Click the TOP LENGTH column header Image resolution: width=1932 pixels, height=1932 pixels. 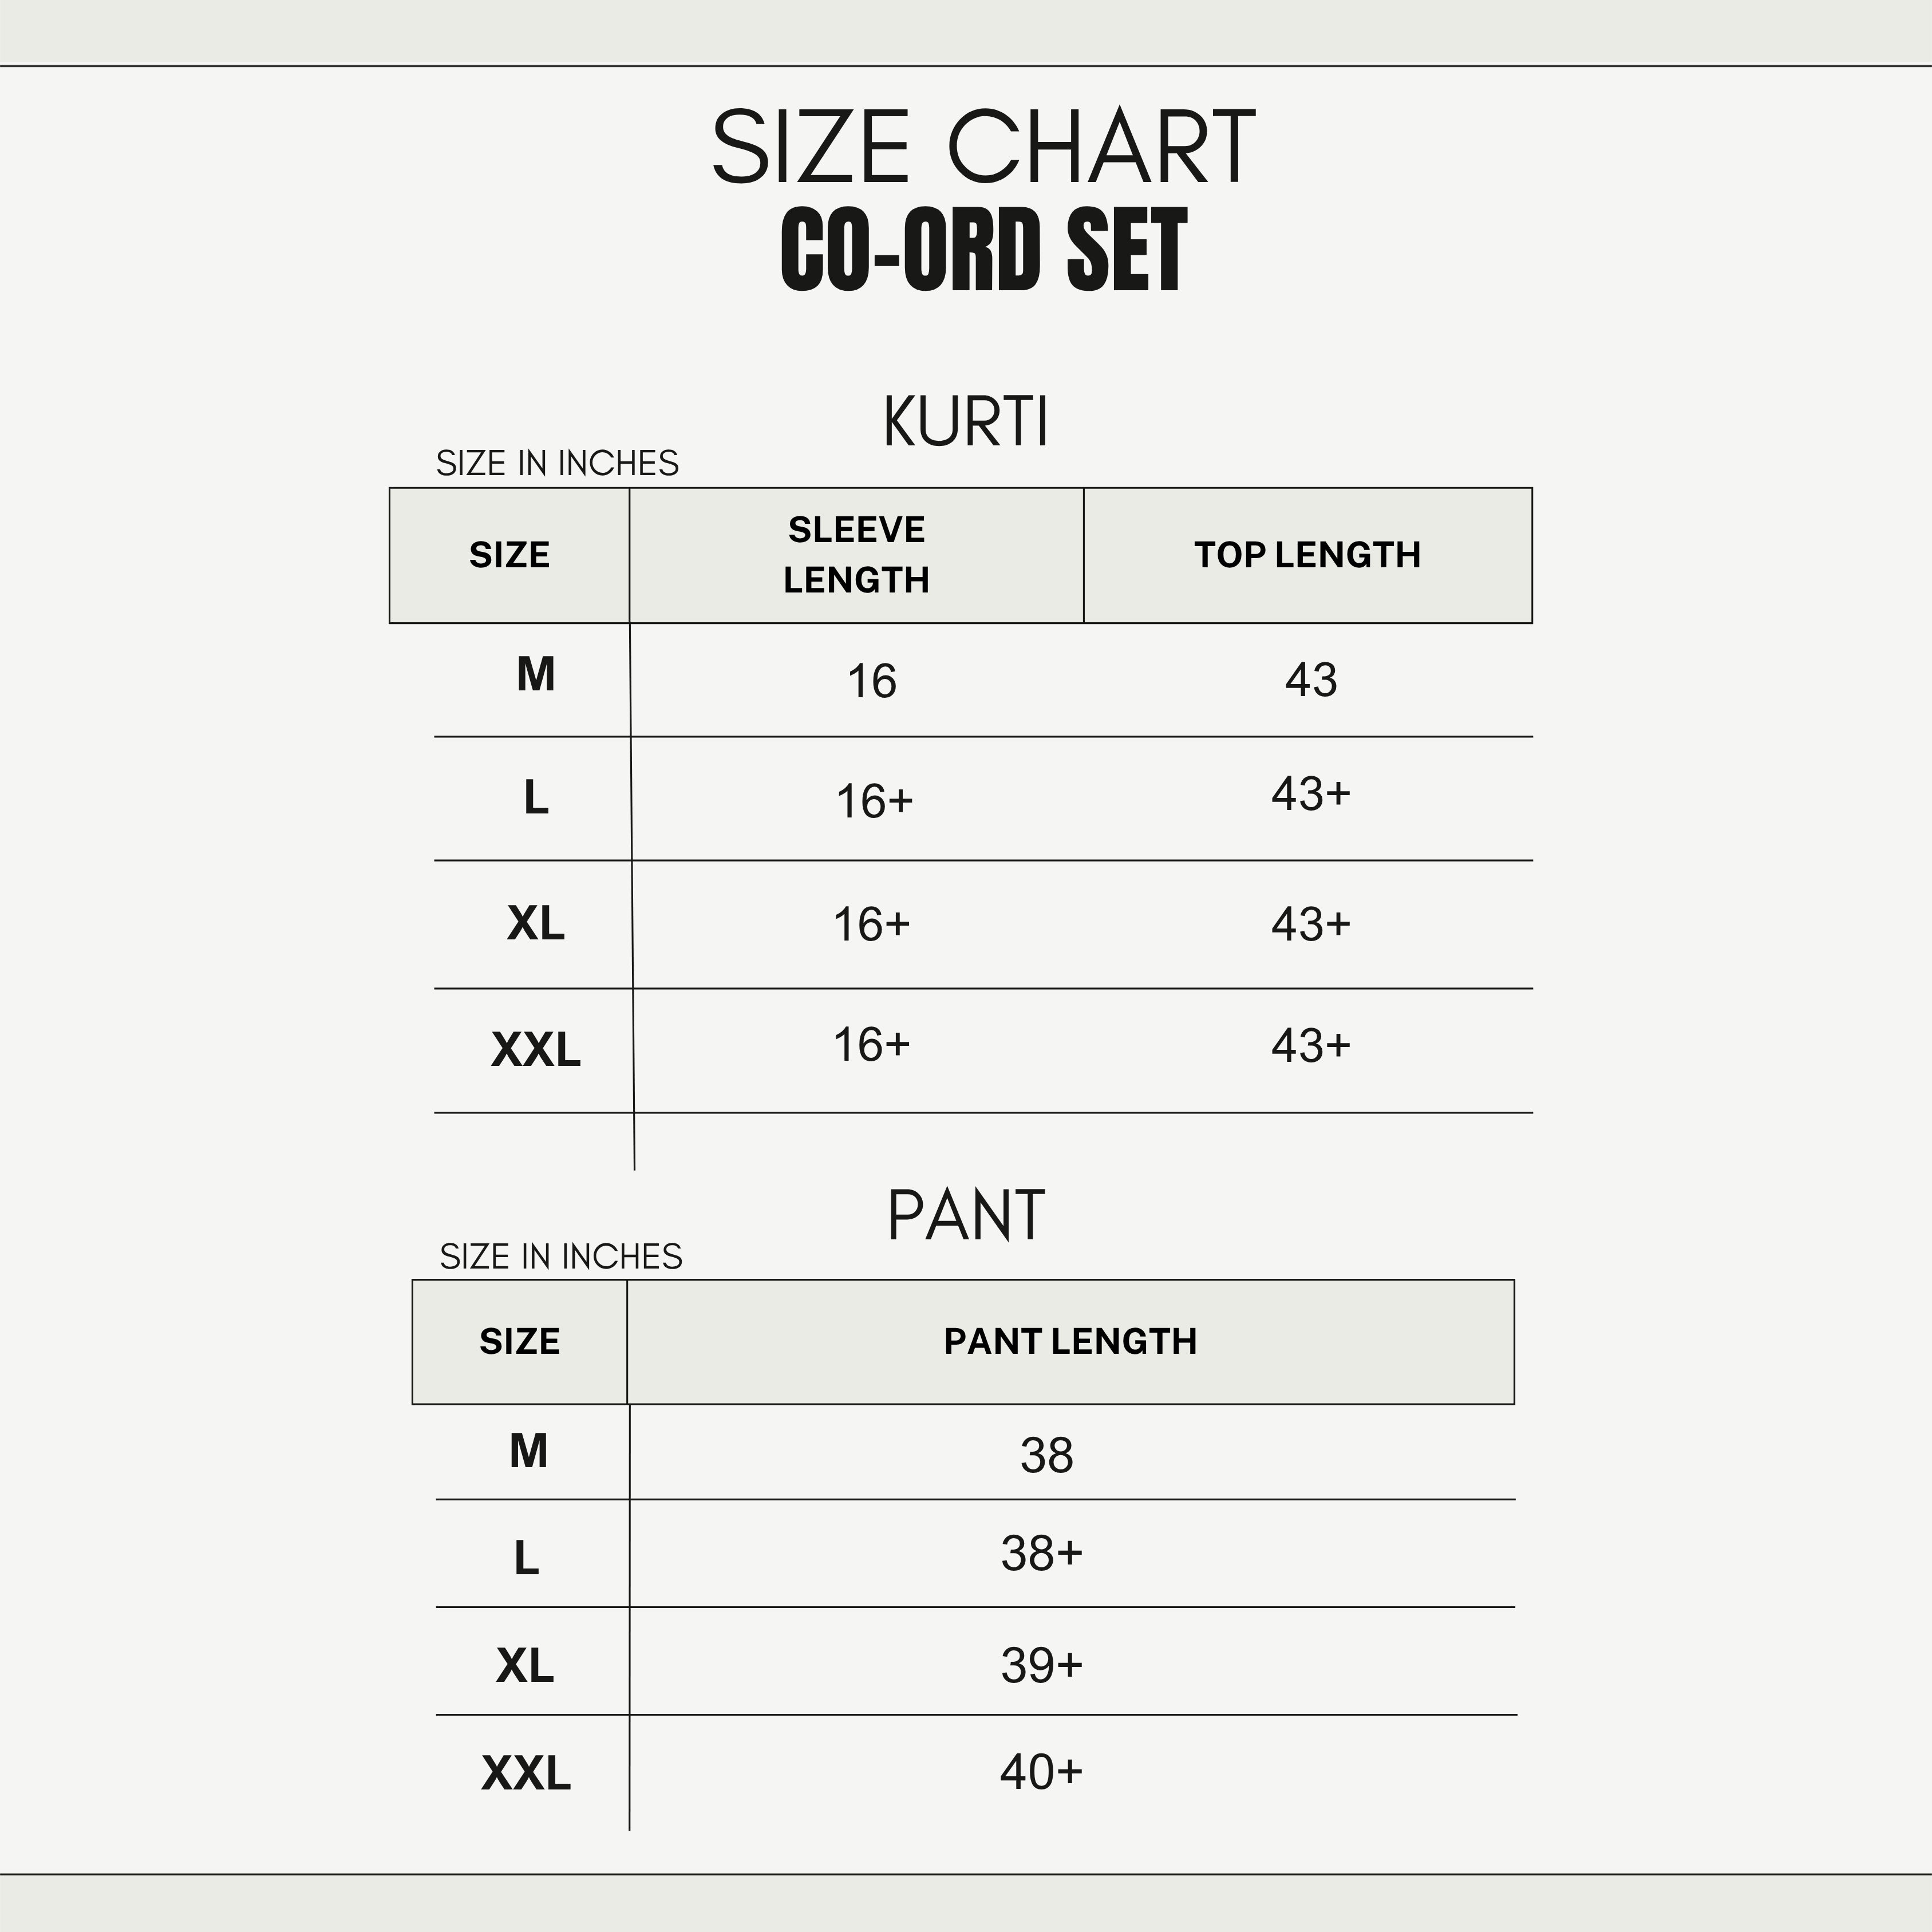tap(1307, 555)
